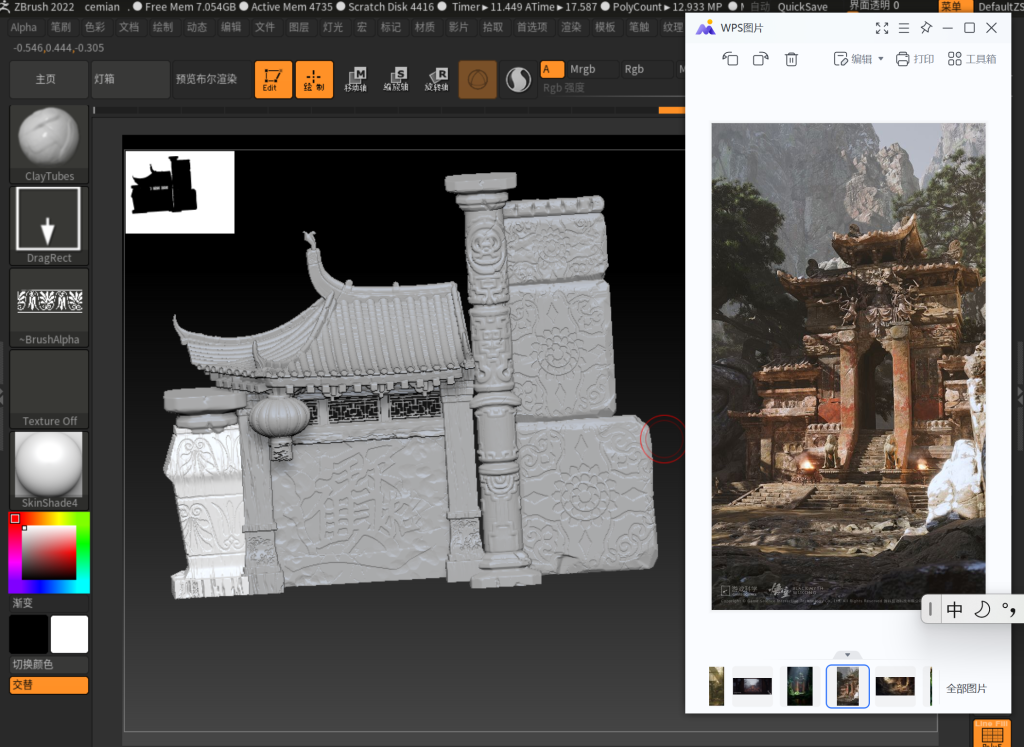Open the ClayTubes brush picker
This screenshot has height=747, width=1024.
49,144
